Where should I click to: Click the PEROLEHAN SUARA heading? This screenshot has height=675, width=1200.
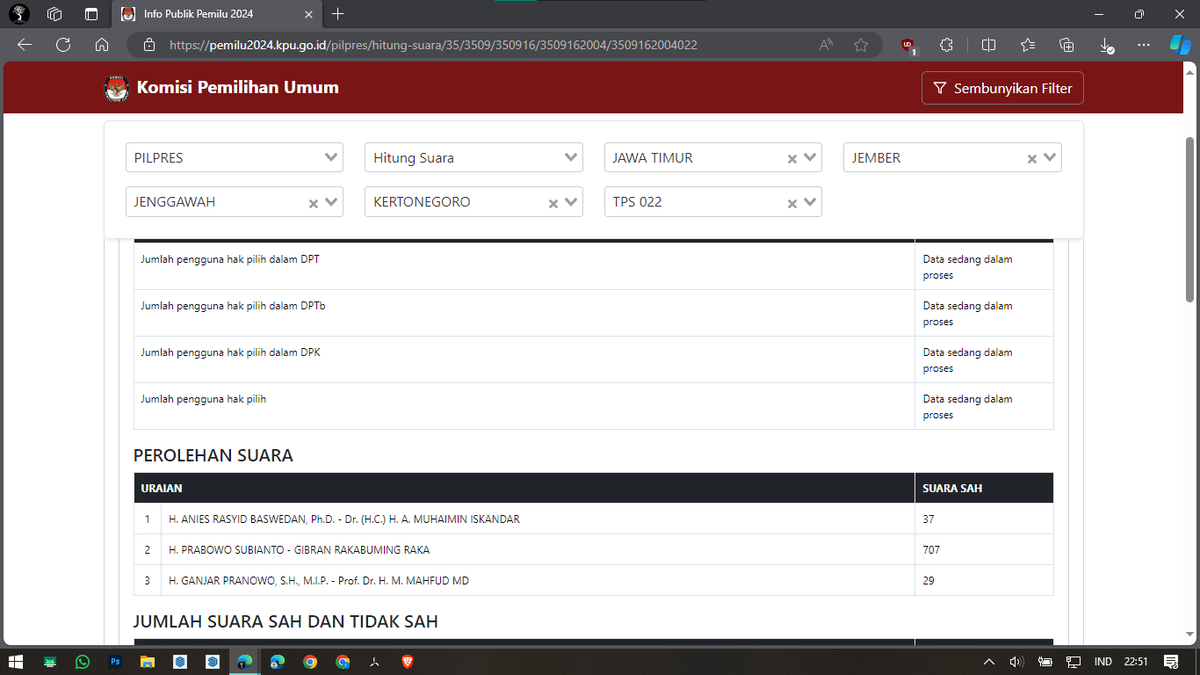(x=213, y=455)
